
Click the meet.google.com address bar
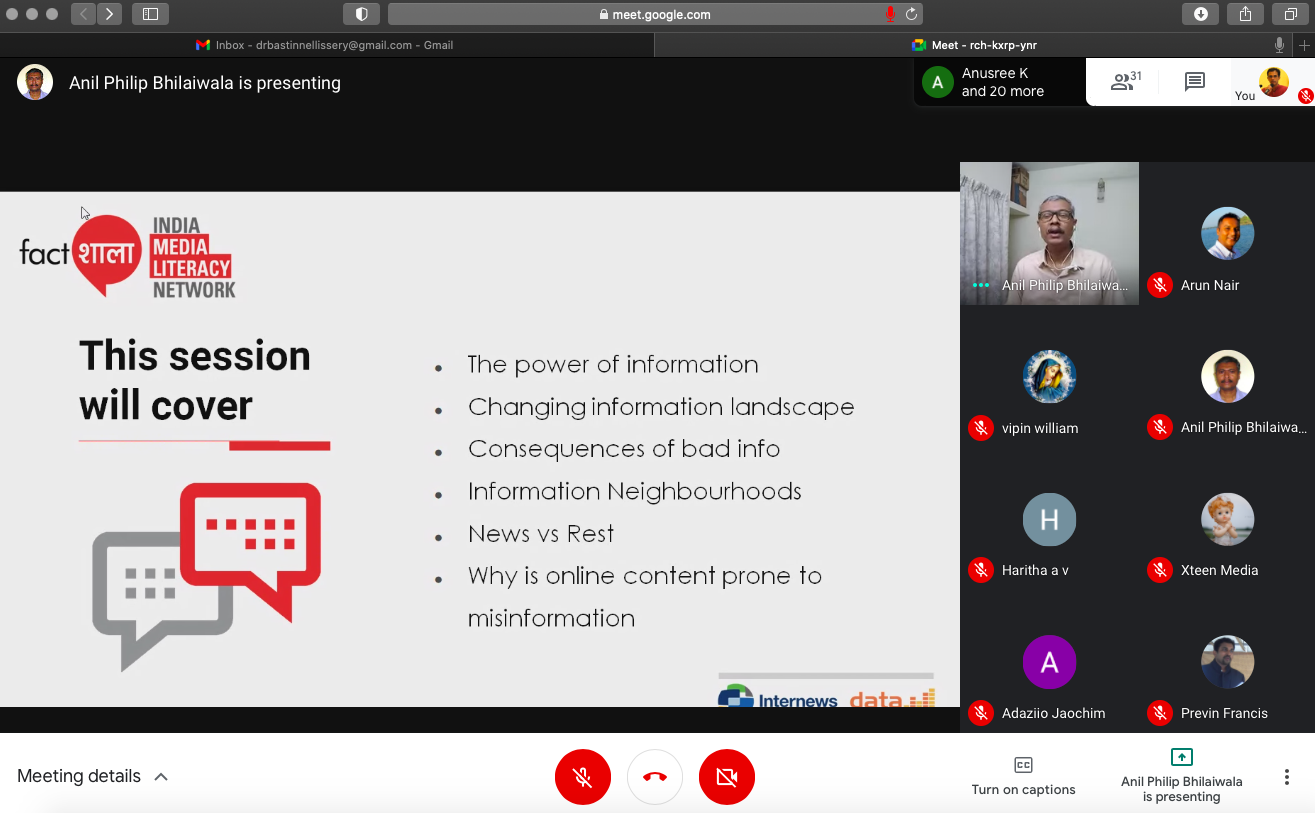pyautogui.click(x=654, y=14)
